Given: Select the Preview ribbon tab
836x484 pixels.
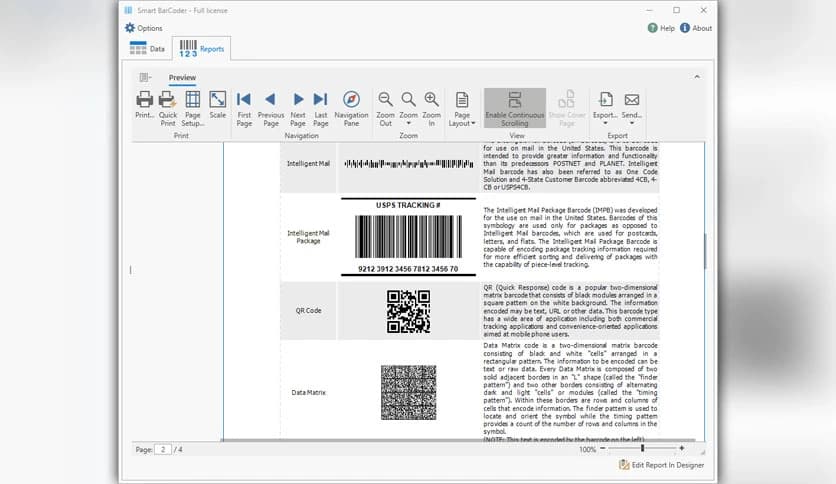Looking at the screenshot, I should coord(182,78).
